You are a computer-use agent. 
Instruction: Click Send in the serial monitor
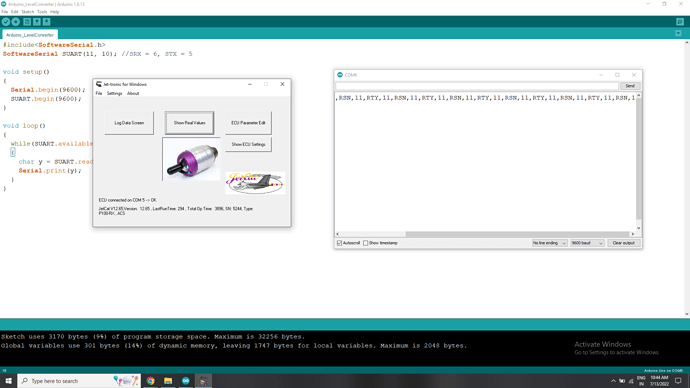[x=630, y=86]
